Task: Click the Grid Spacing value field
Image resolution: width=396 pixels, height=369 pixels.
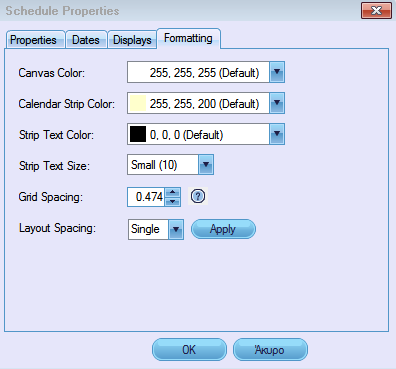Action: click(x=146, y=197)
